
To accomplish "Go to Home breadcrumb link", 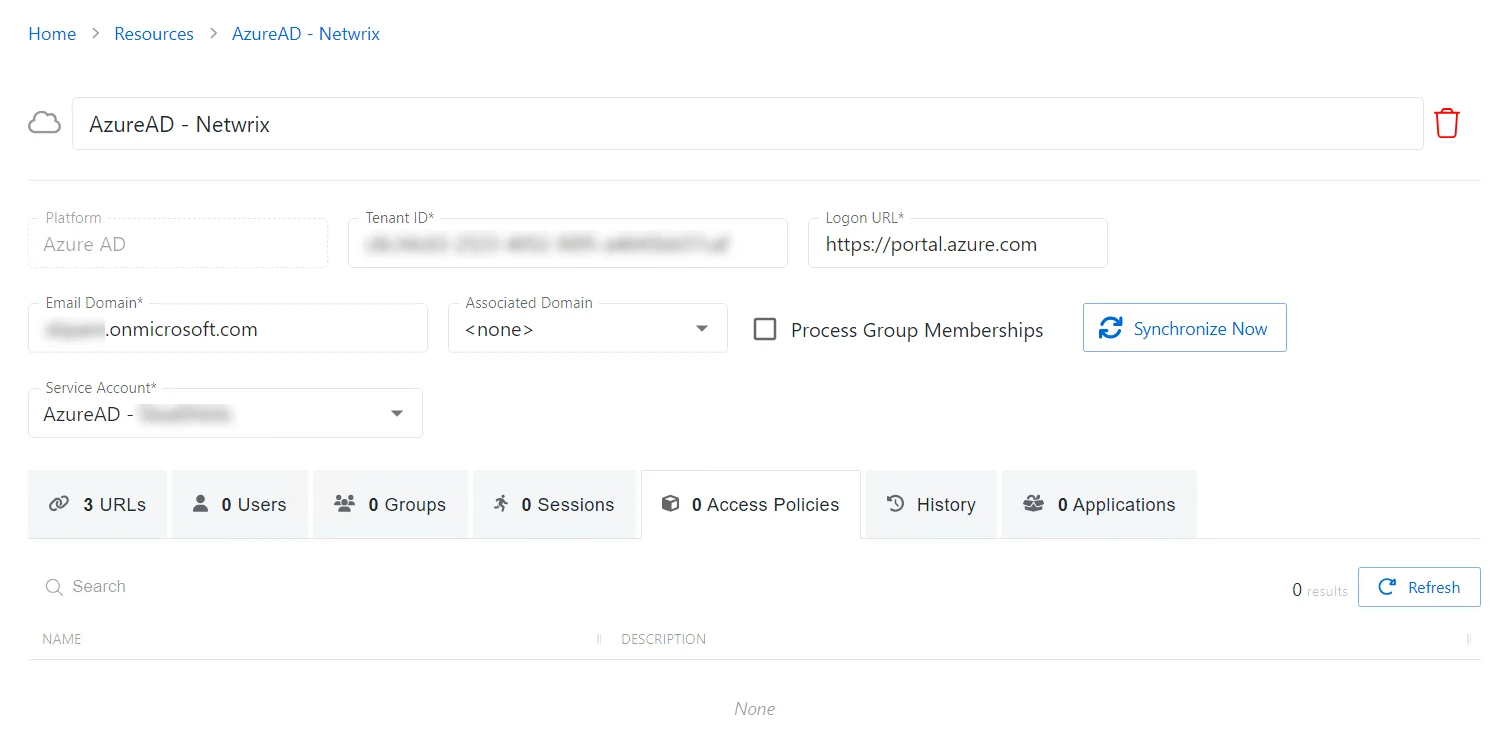I will pyautogui.click(x=52, y=34).
